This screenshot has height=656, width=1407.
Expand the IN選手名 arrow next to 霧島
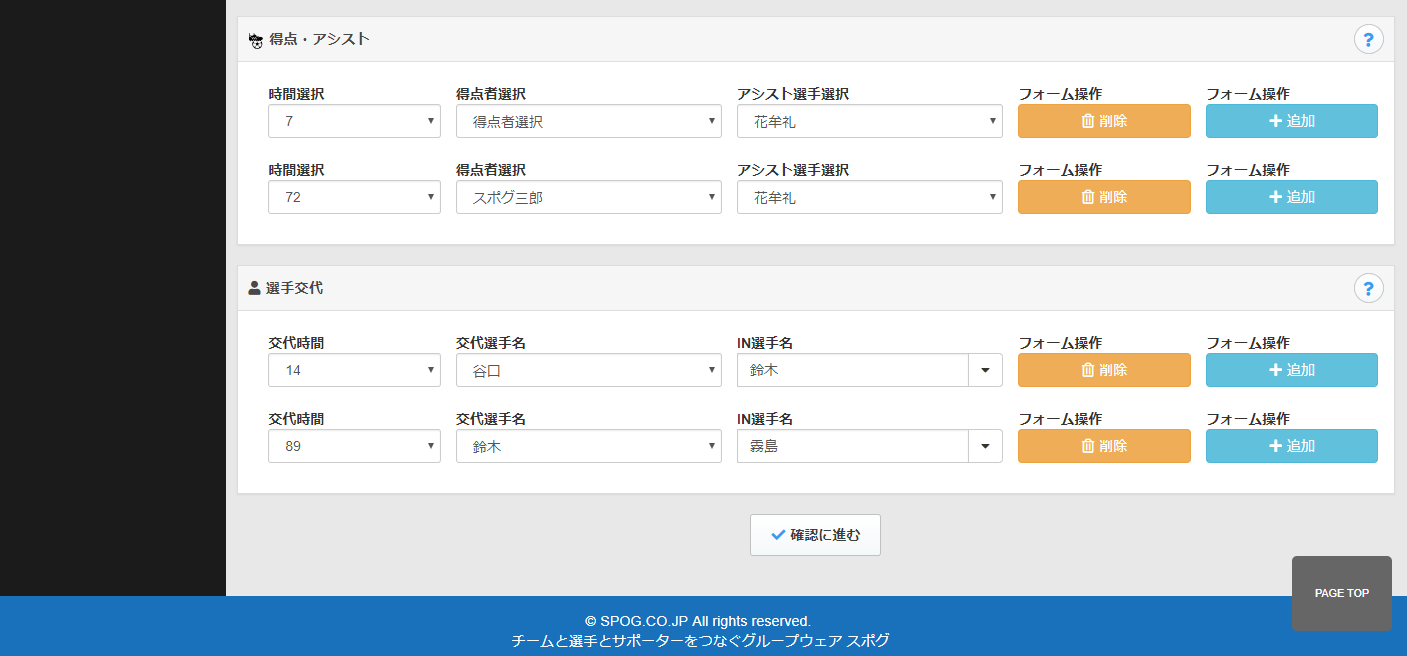(x=985, y=446)
